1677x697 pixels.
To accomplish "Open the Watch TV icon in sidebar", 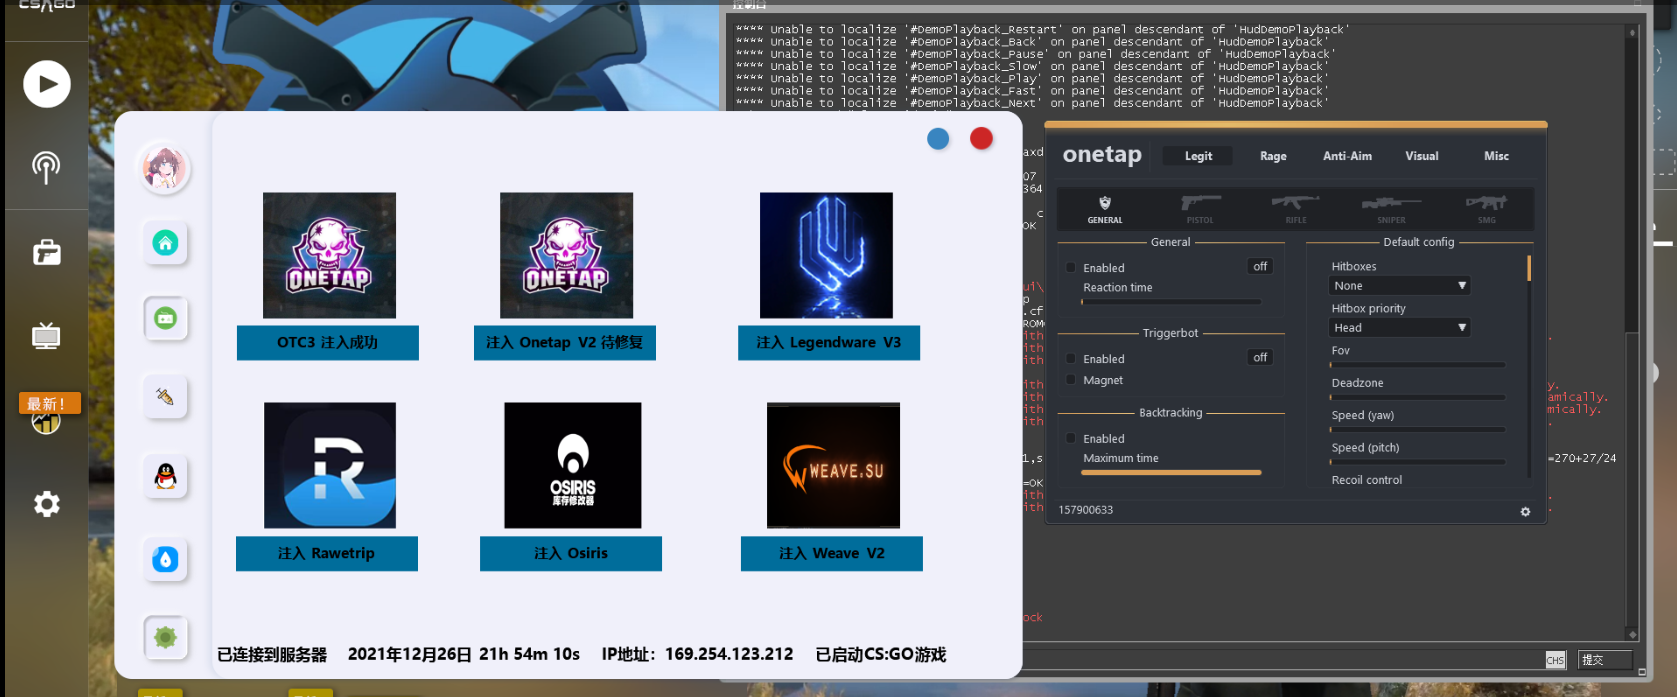I will pyautogui.click(x=47, y=336).
